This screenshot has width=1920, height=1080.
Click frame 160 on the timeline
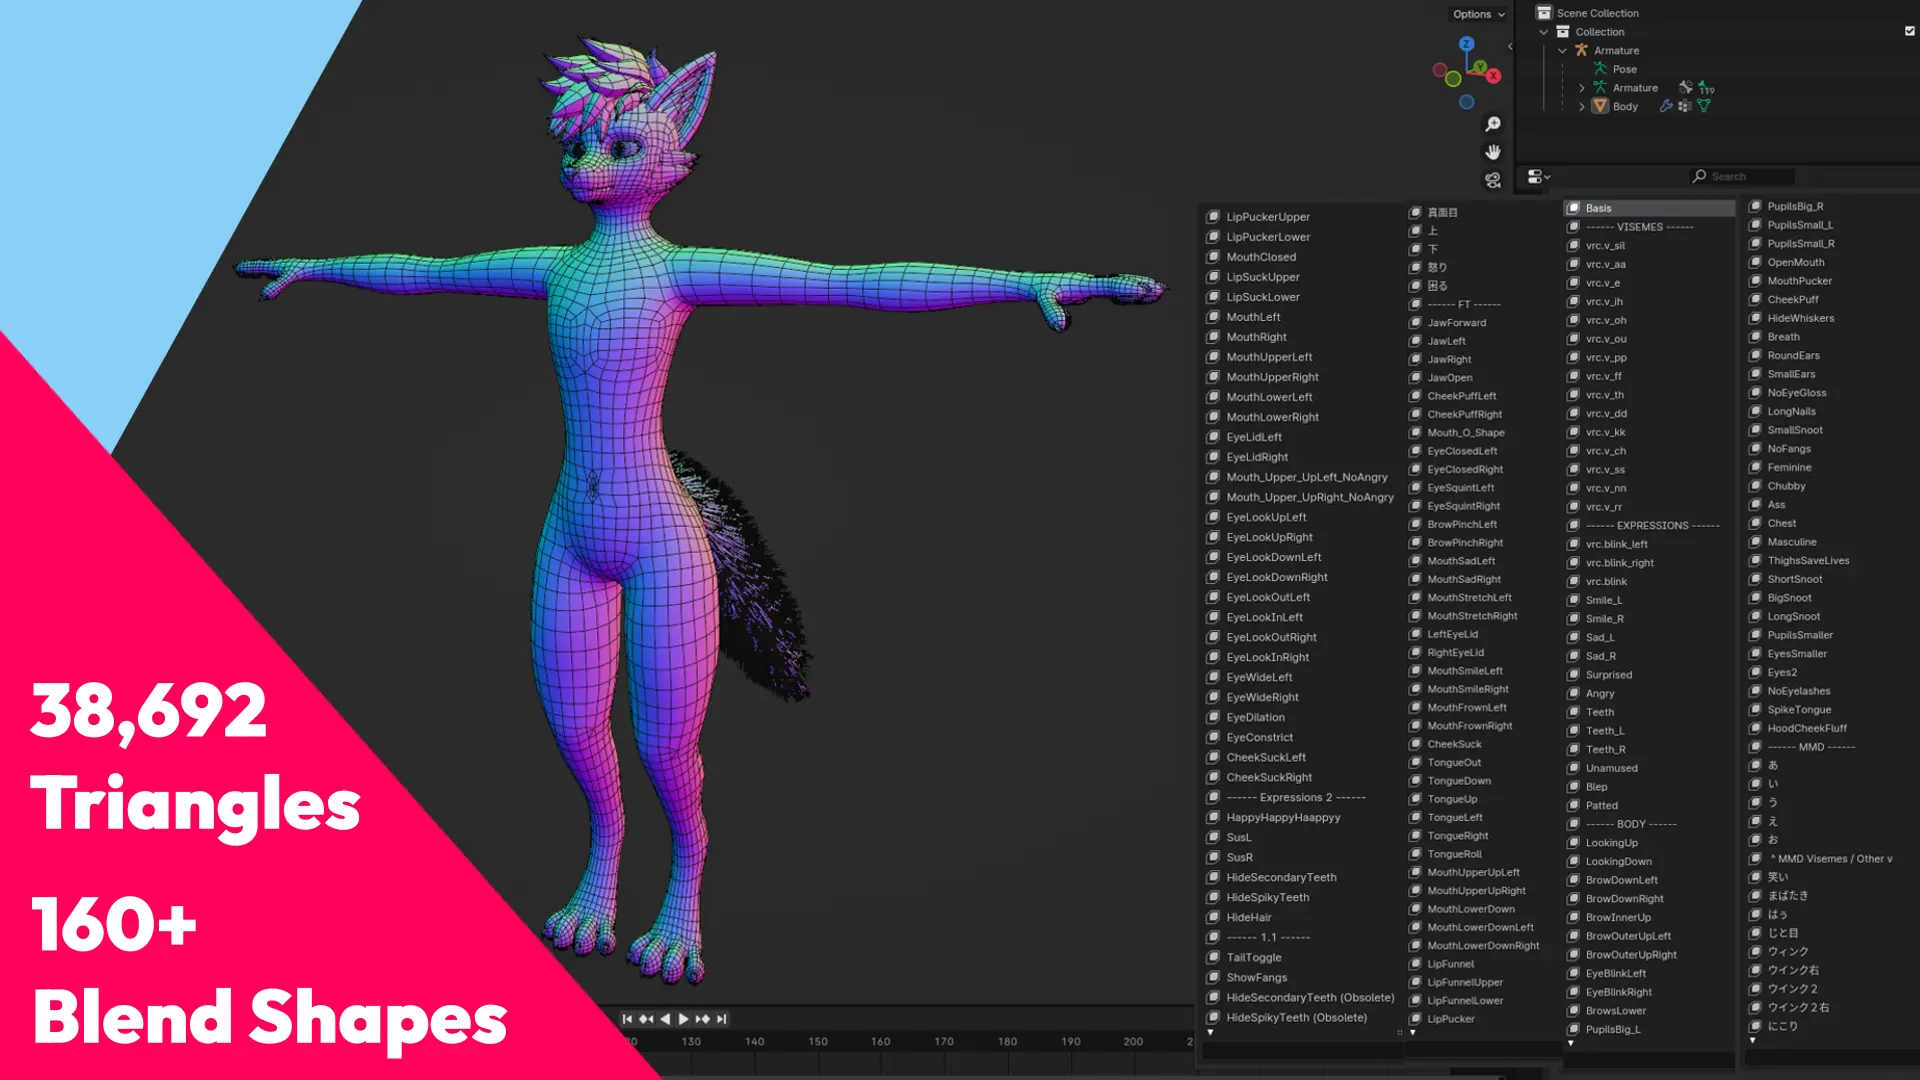point(880,1042)
